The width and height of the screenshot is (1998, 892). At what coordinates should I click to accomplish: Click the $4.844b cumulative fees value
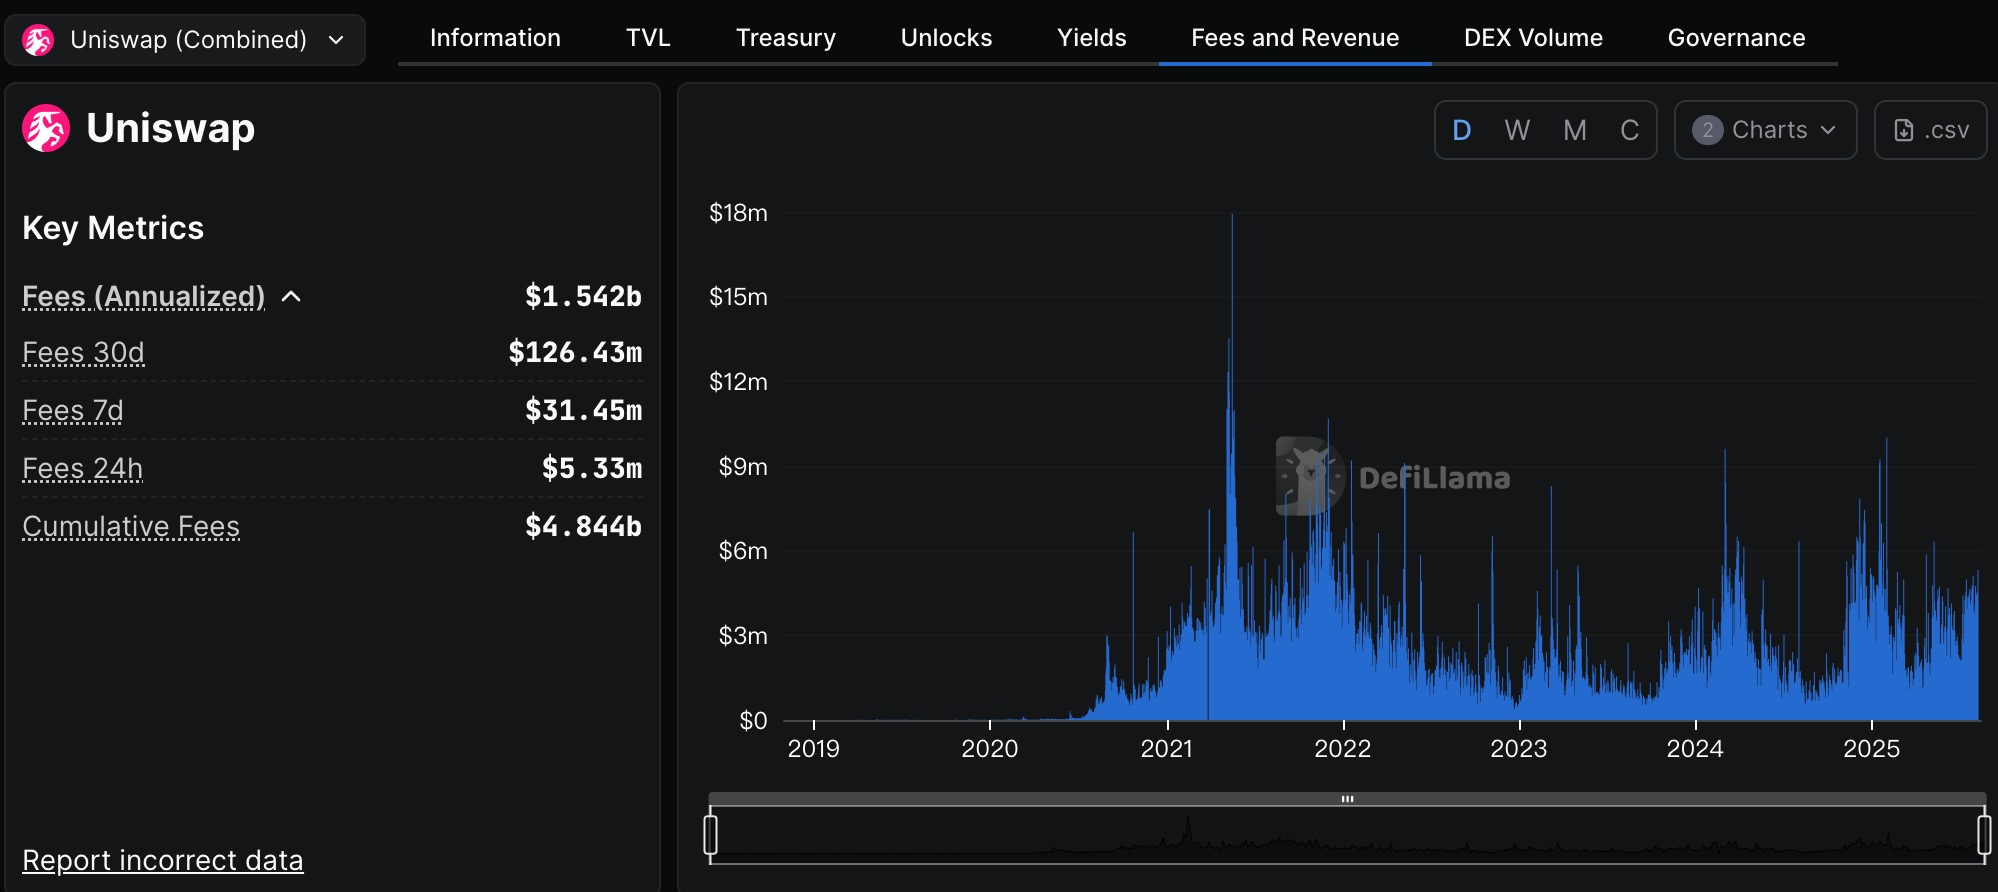click(583, 527)
